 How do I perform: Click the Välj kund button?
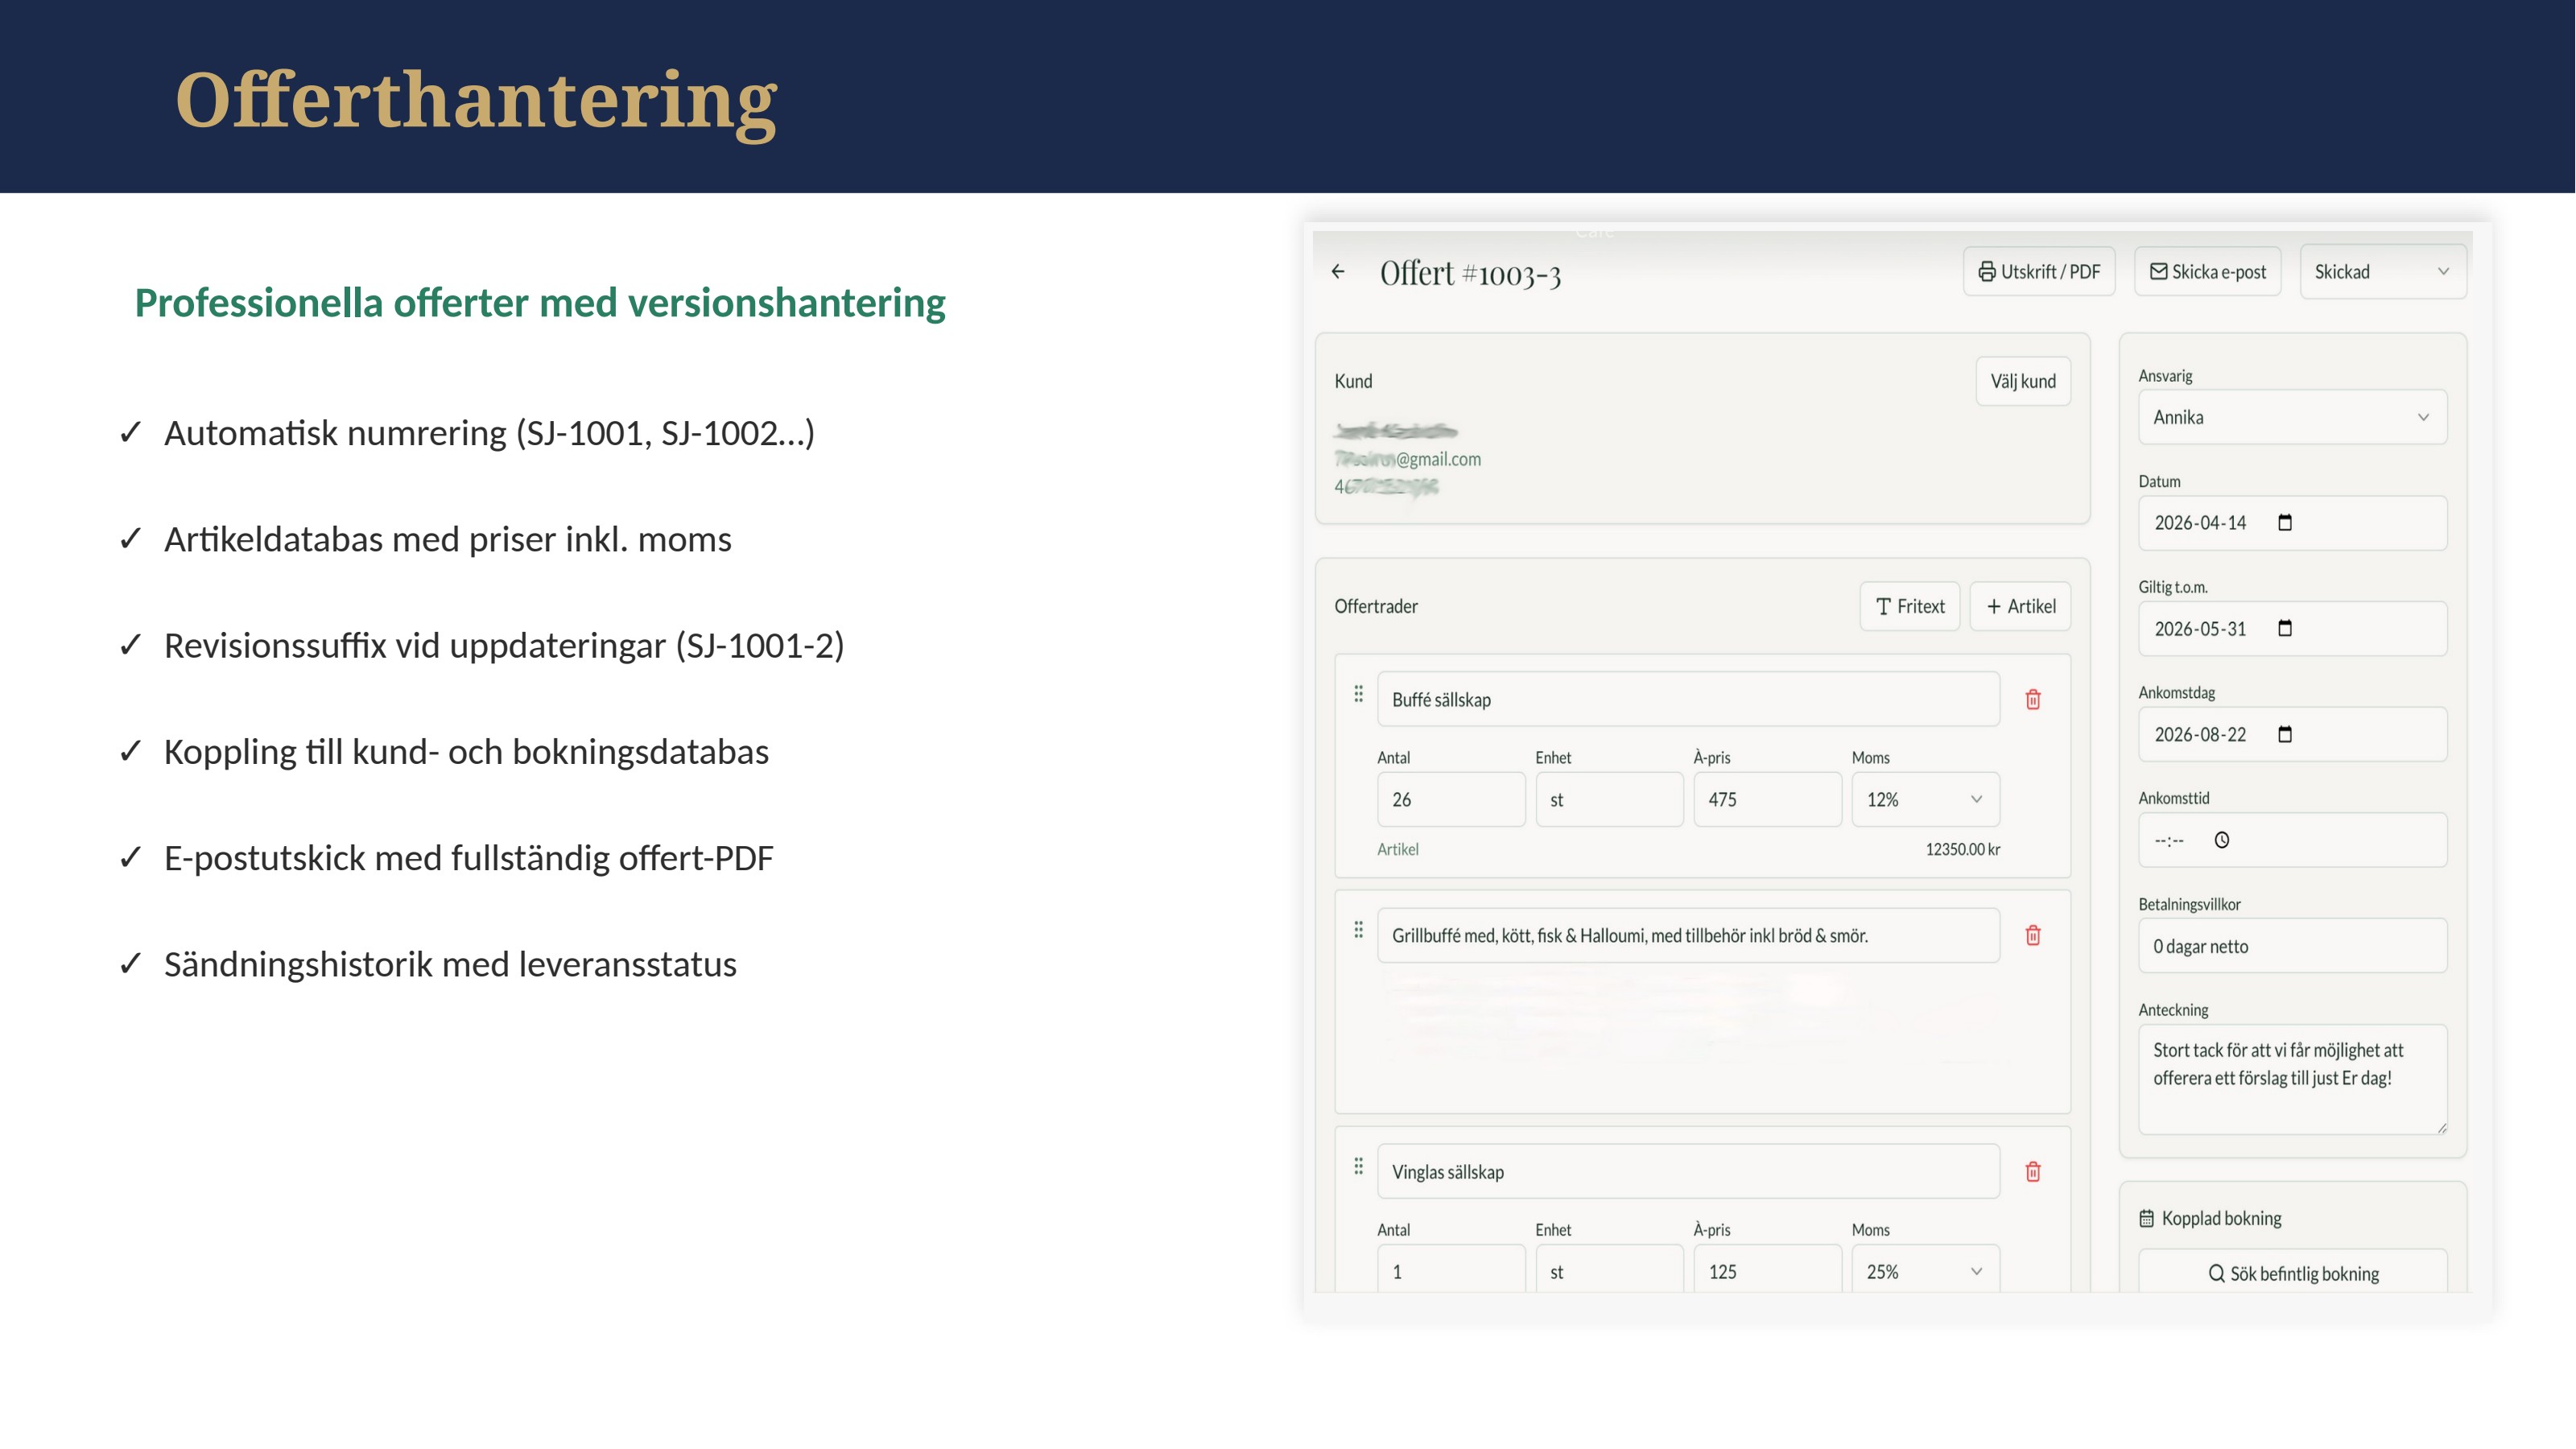tap(2023, 382)
